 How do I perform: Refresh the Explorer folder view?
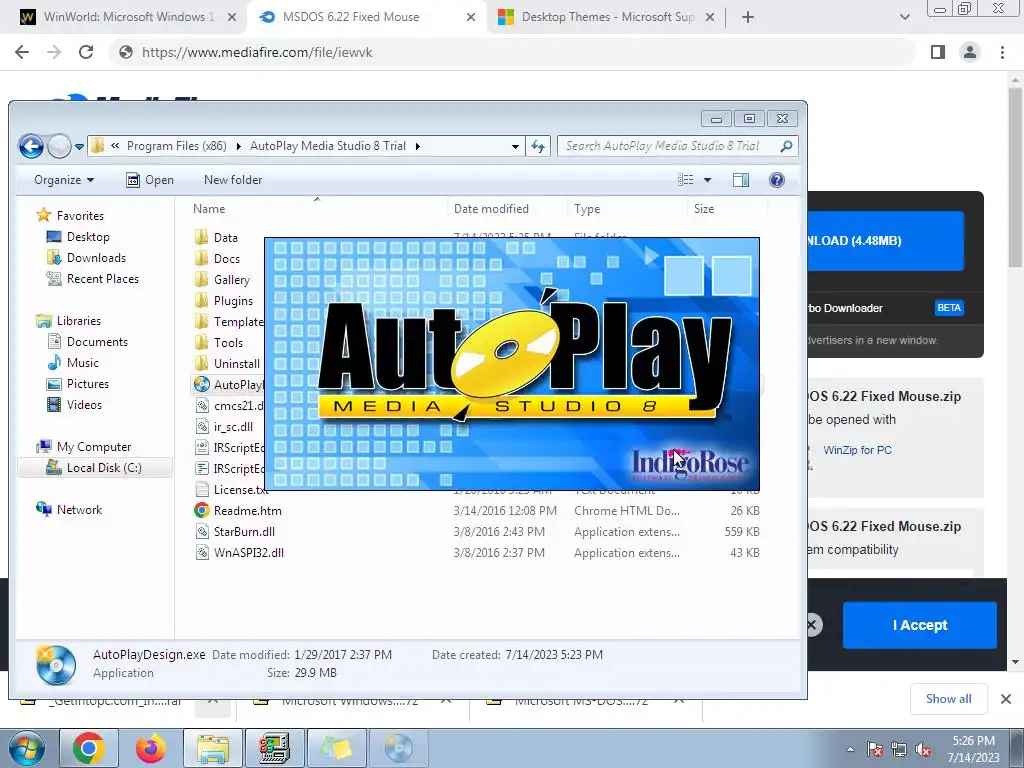pos(538,146)
